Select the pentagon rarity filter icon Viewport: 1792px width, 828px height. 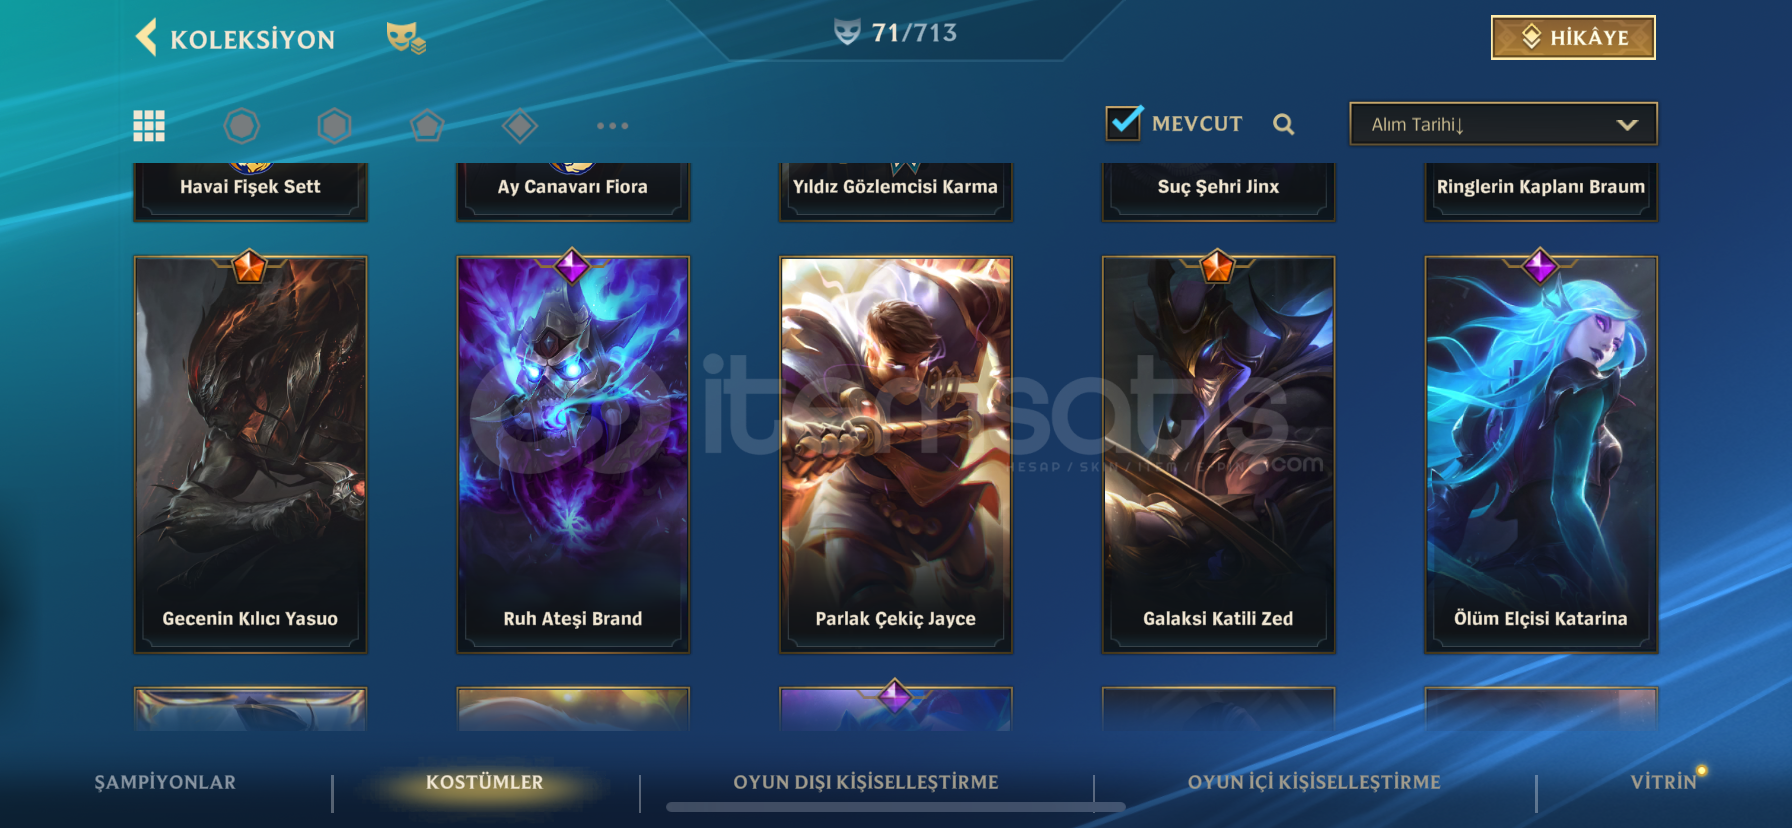(427, 126)
